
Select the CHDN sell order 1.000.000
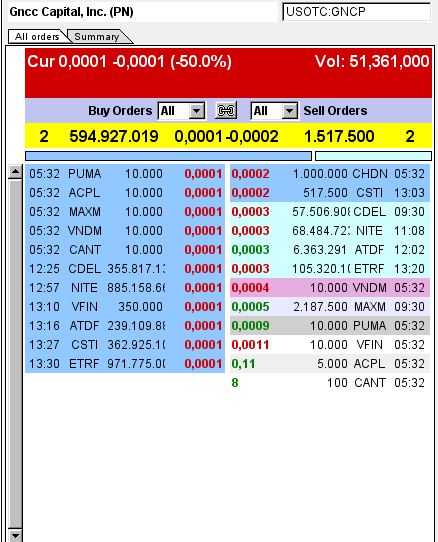(x=330, y=174)
